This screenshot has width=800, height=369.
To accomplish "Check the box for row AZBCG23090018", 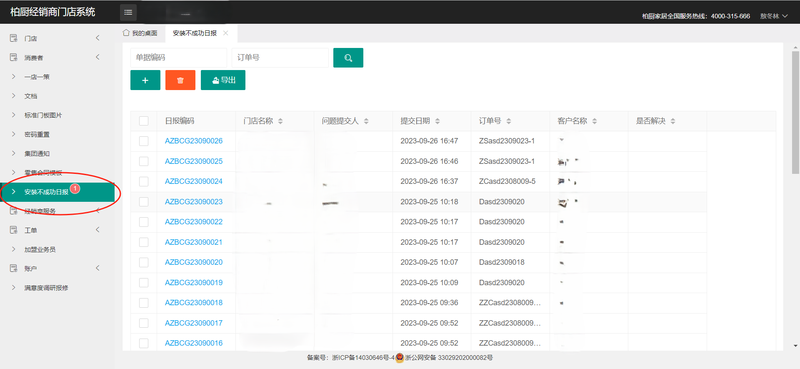I will pos(144,303).
